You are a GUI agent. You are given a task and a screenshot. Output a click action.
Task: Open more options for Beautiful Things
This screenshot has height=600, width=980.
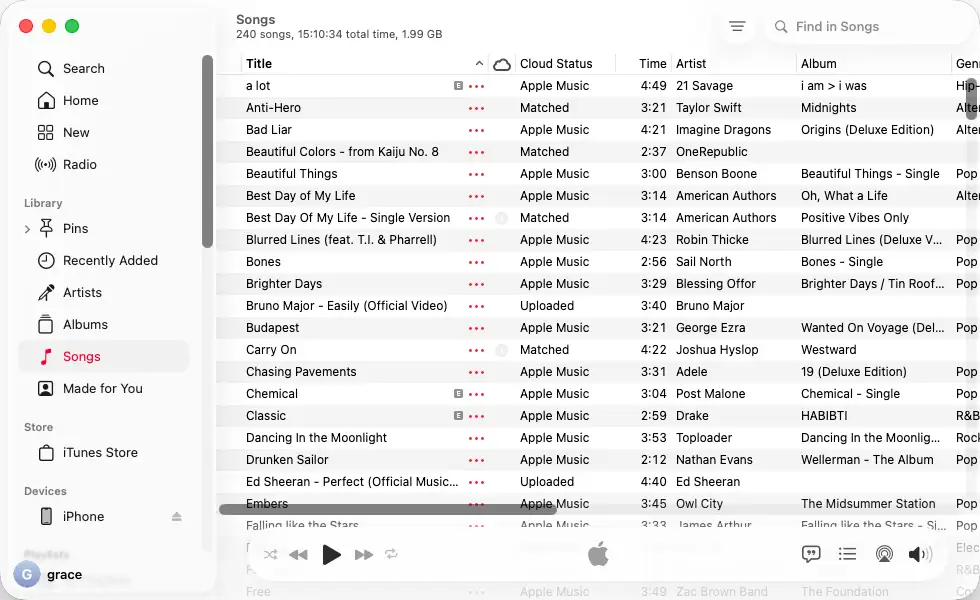(476, 174)
